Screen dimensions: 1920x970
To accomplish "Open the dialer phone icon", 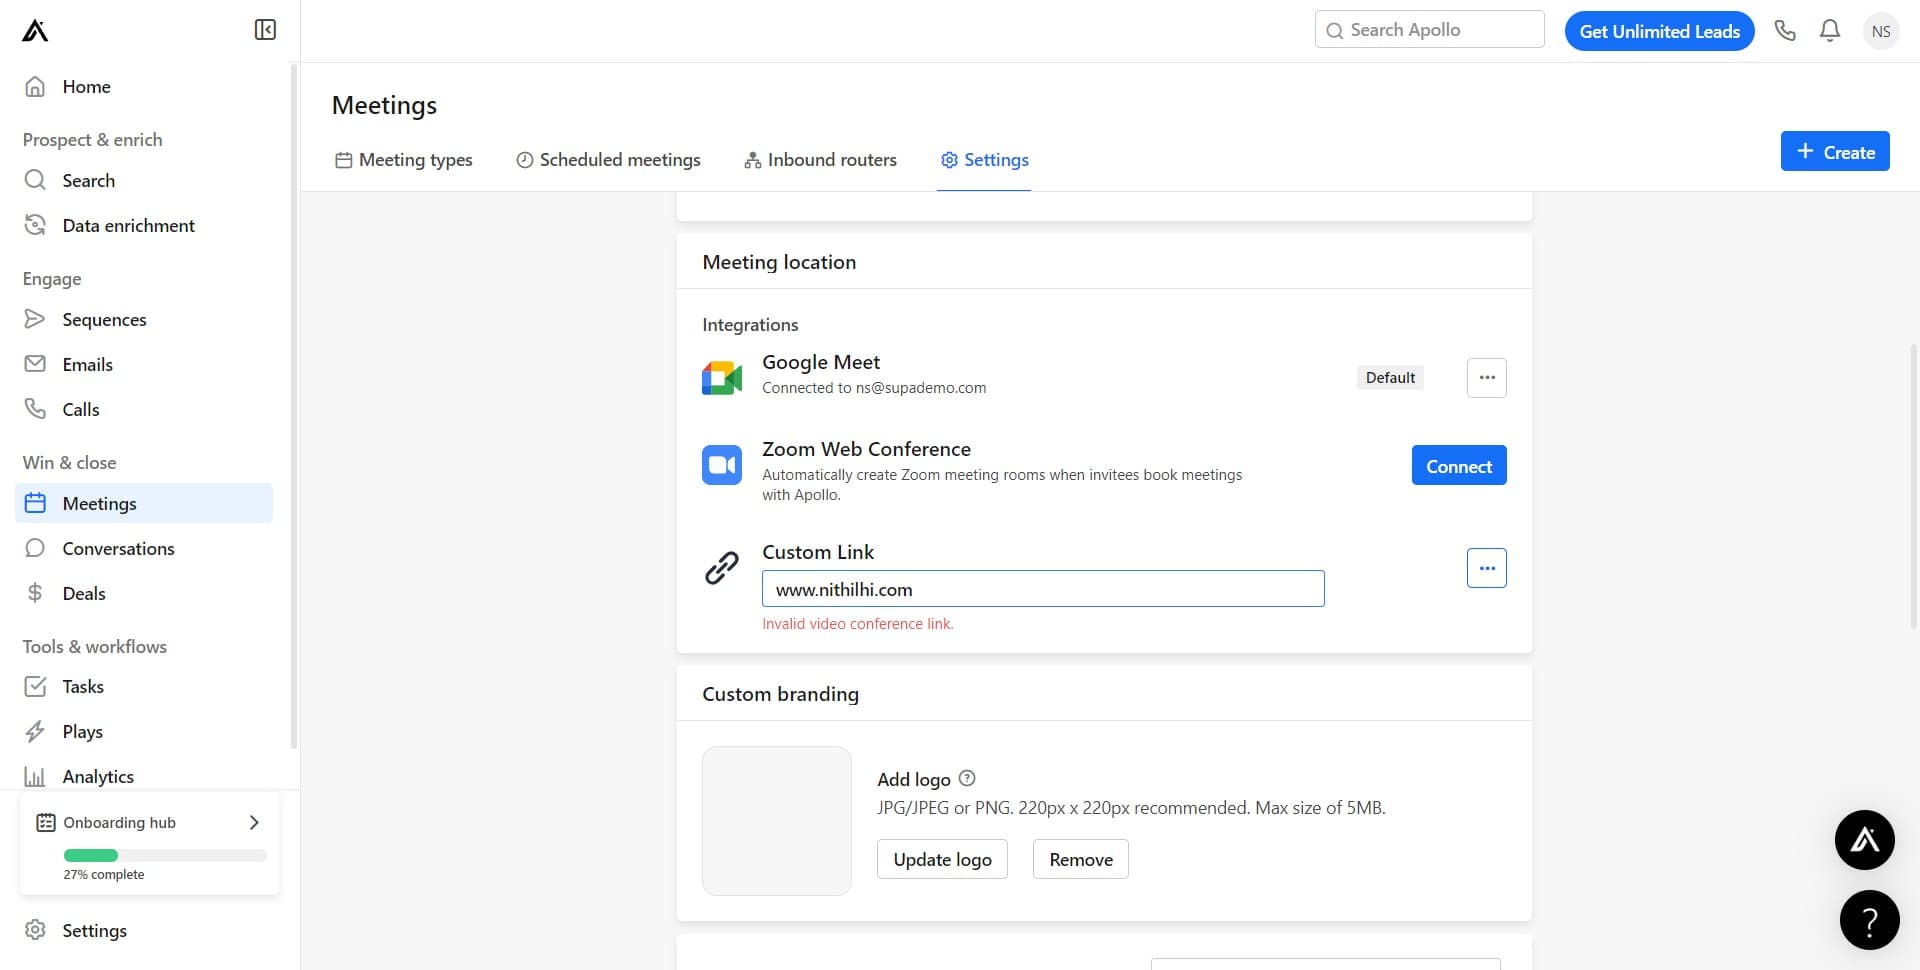I will pyautogui.click(x=1785, y=30).
